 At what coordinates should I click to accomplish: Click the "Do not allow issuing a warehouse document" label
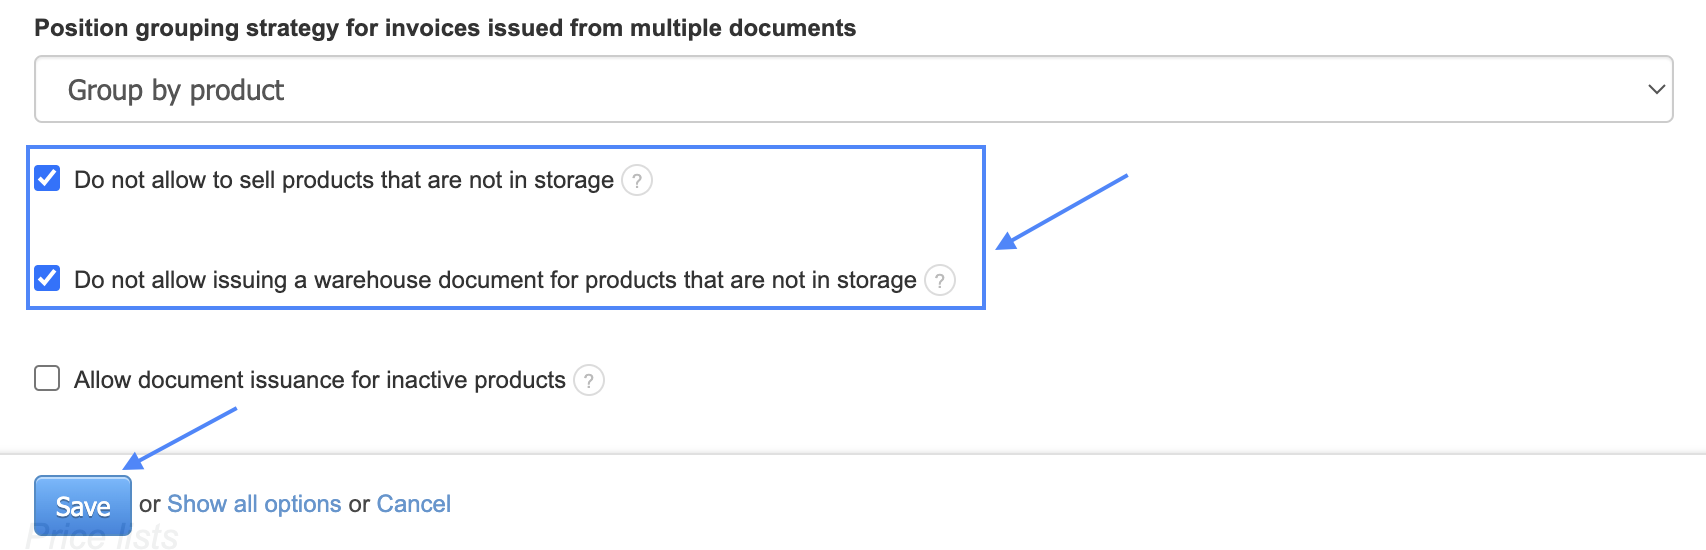pos(494,280)
